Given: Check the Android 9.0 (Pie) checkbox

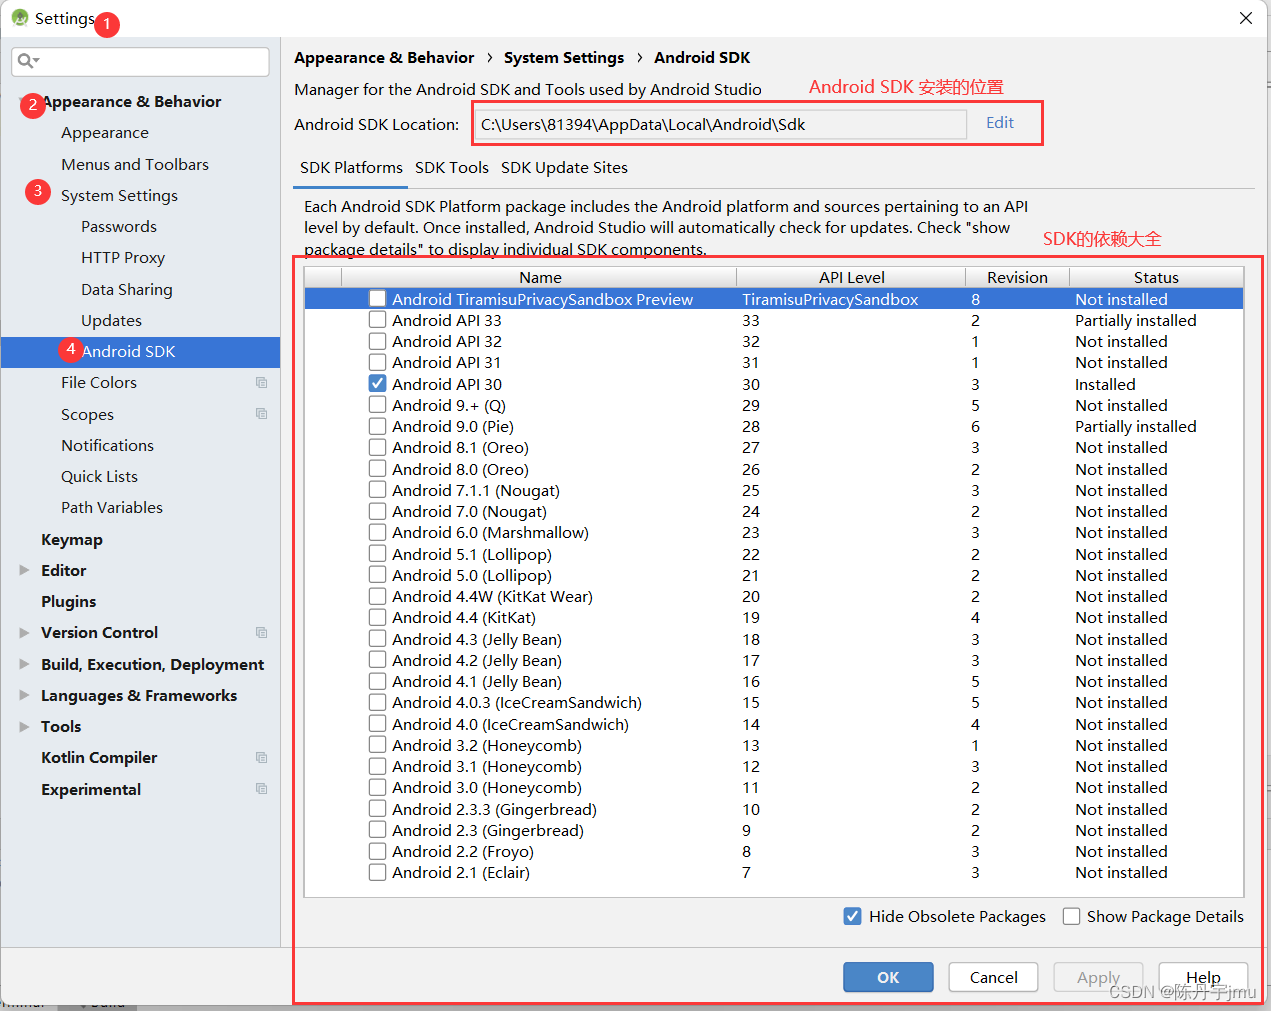Looking at the screenshot, I should tap(377, 426).
